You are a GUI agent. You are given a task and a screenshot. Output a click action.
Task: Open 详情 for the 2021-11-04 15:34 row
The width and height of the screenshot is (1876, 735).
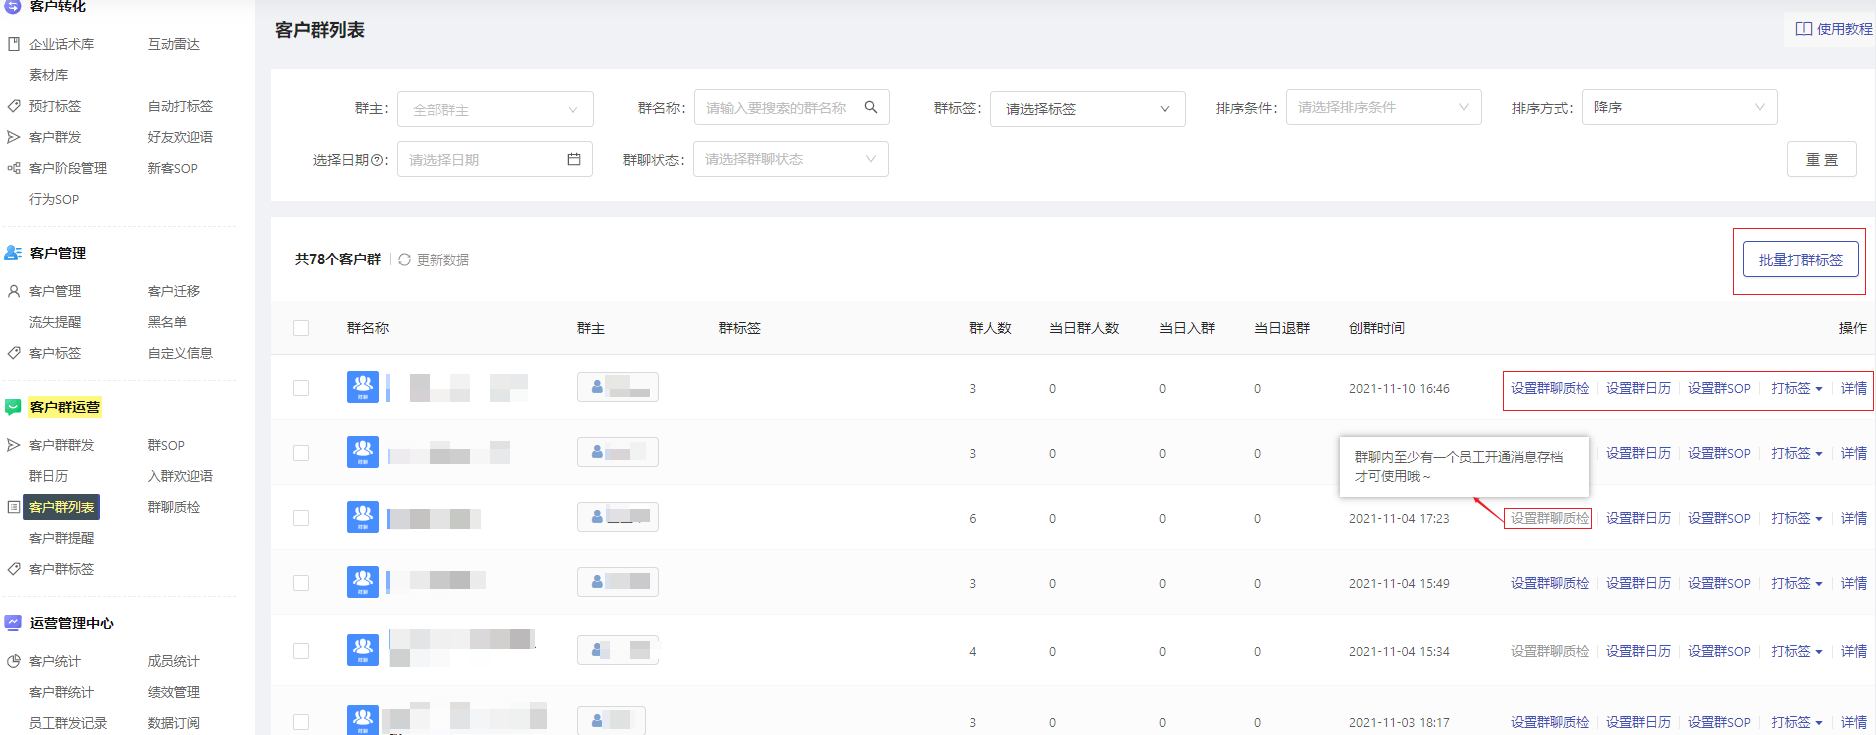coord(1854,651)
